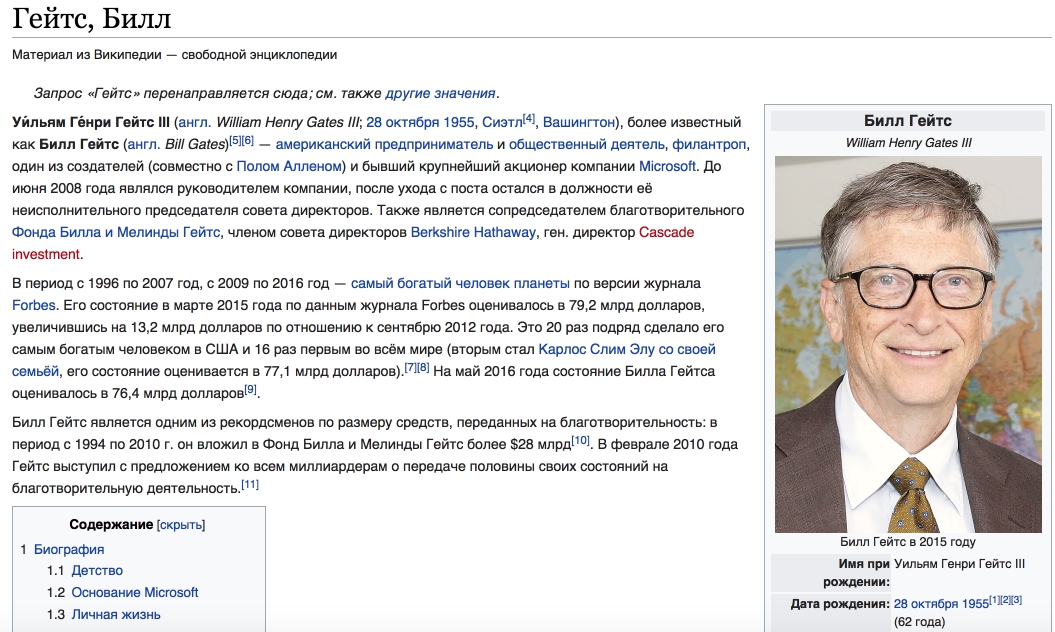
Task: Open Bill Gates portrait photo thumbnail
Action: (910, 344)
